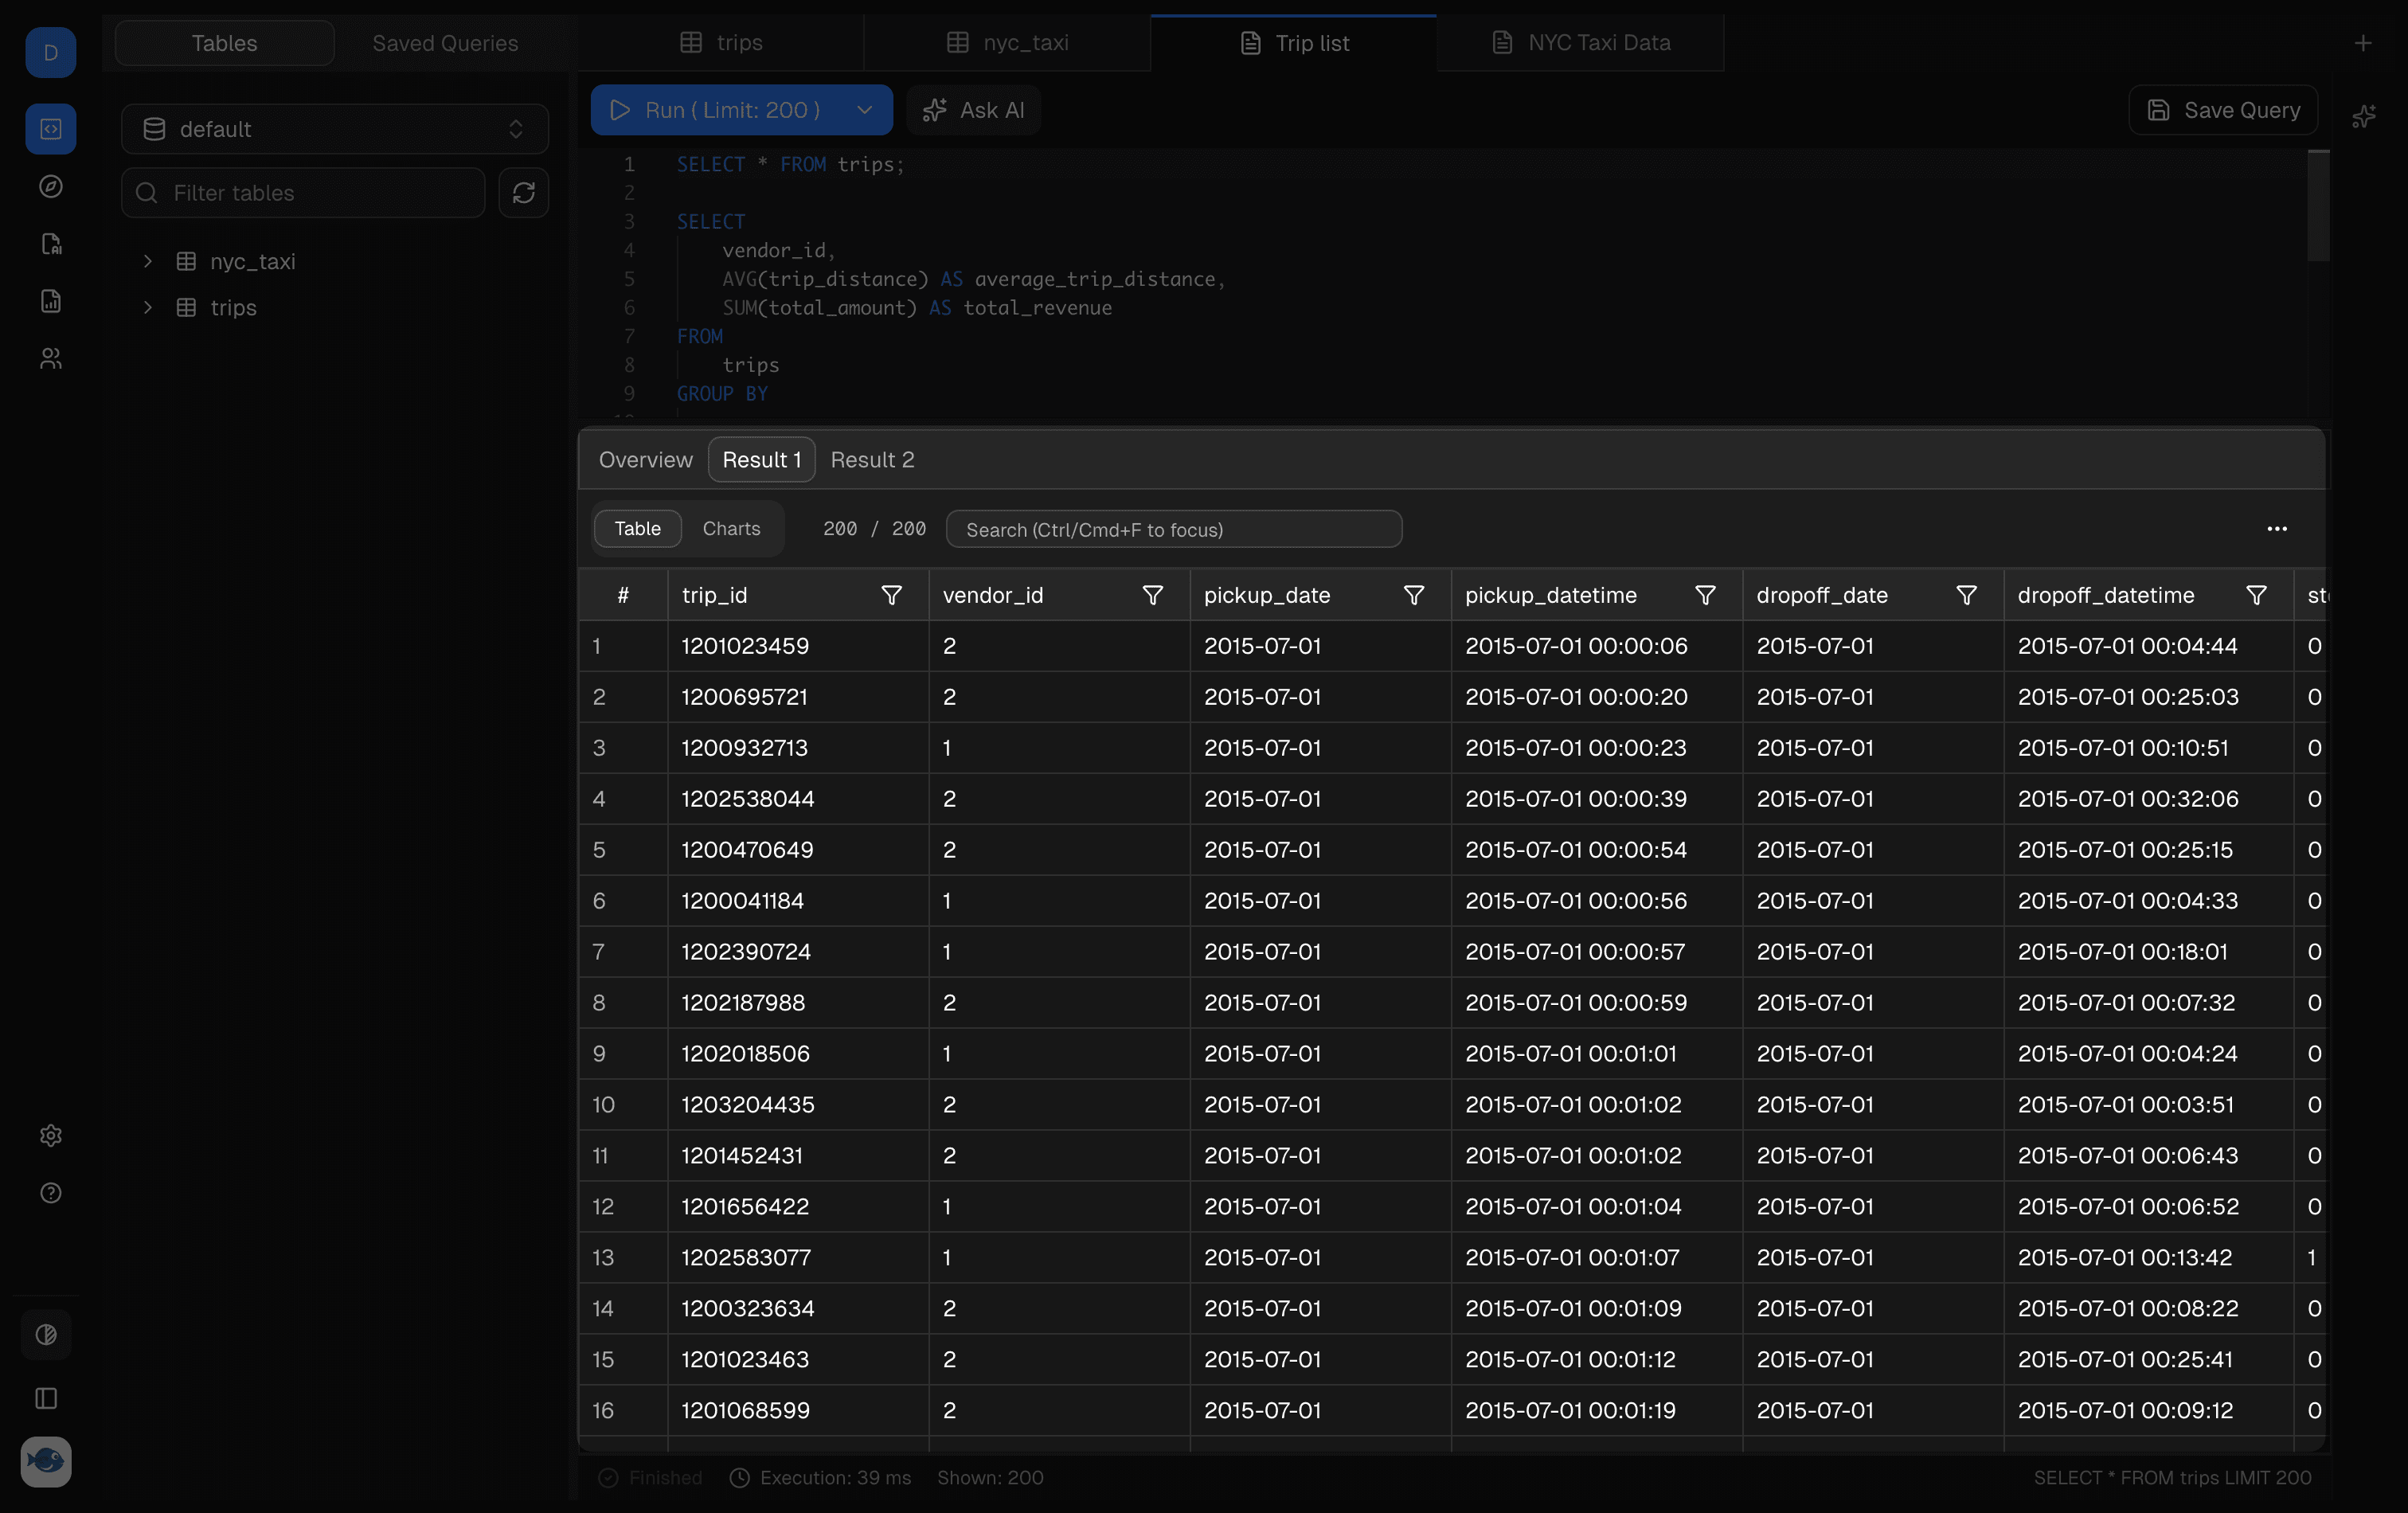Focus the results Search field
Screen dimensions: 2408x1513
tap(1174, 530)
